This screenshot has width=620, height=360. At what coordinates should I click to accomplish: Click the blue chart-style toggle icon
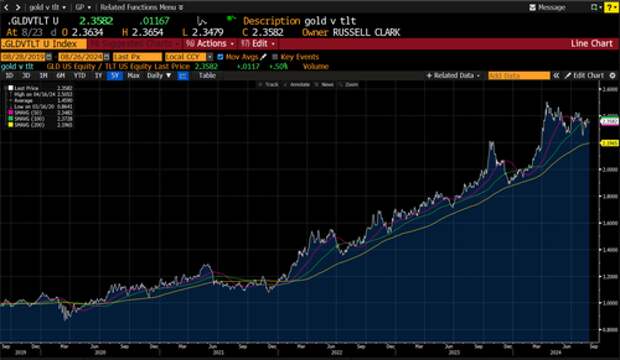tap(183, 76)
